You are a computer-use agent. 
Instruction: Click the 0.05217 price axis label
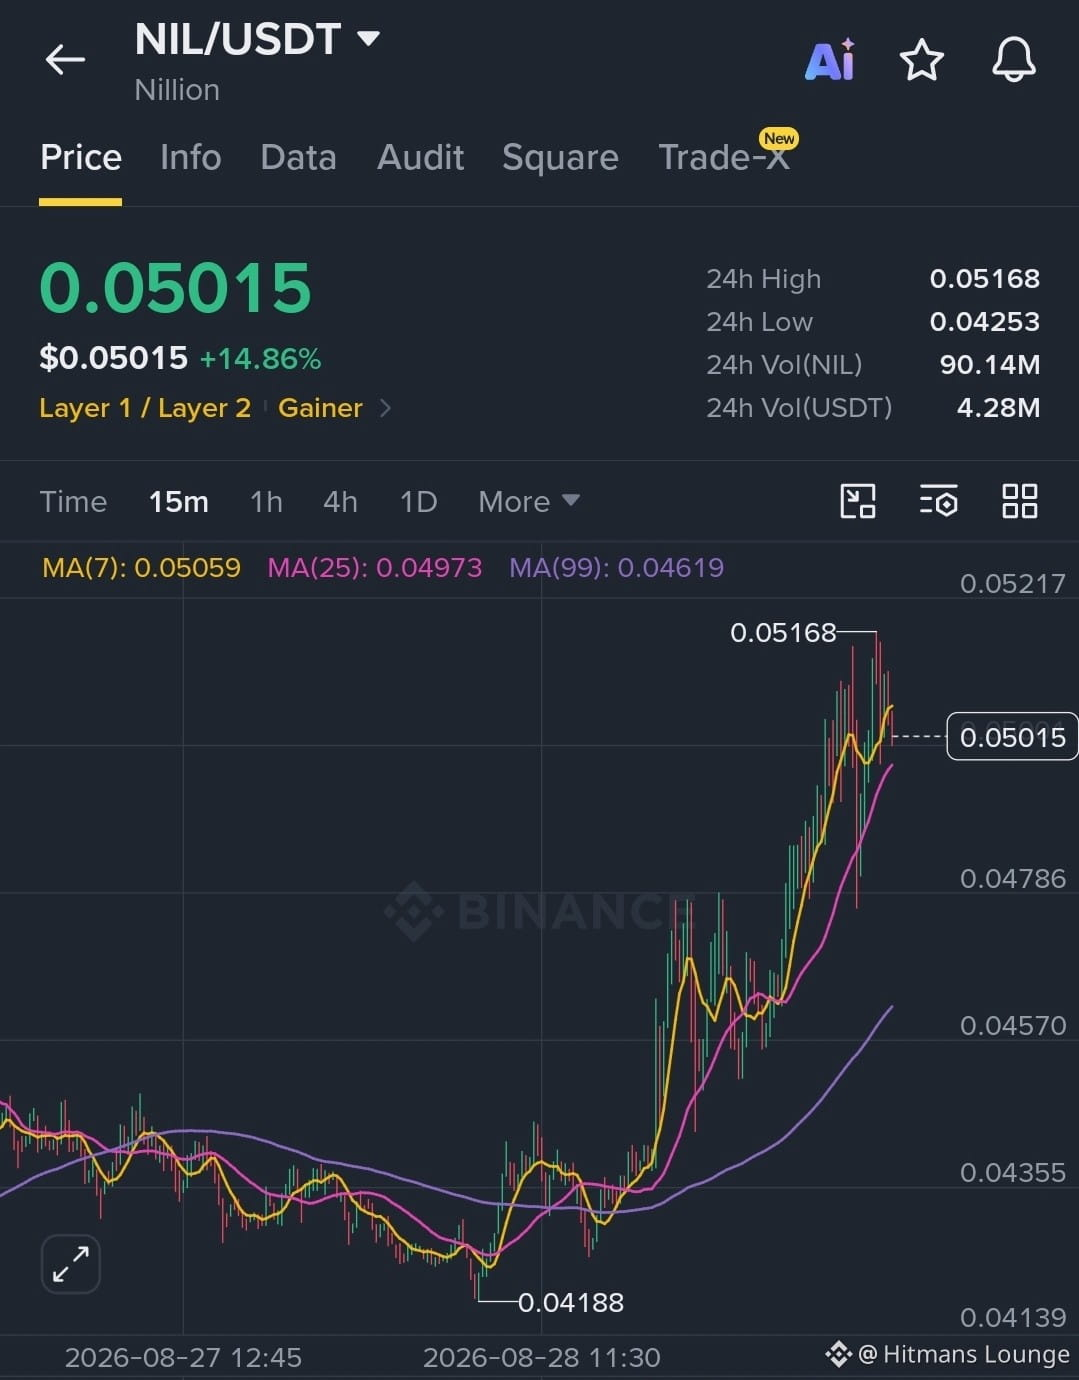click(x=1012, y=584)
